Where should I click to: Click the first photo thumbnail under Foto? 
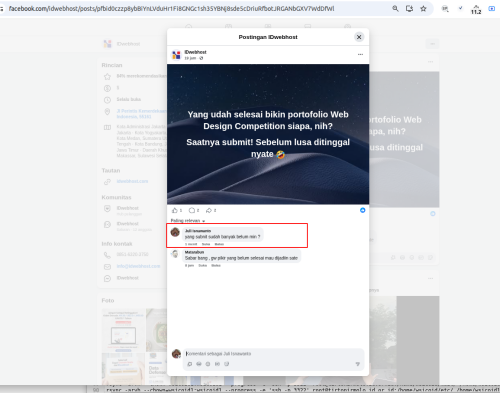point(123,330)
